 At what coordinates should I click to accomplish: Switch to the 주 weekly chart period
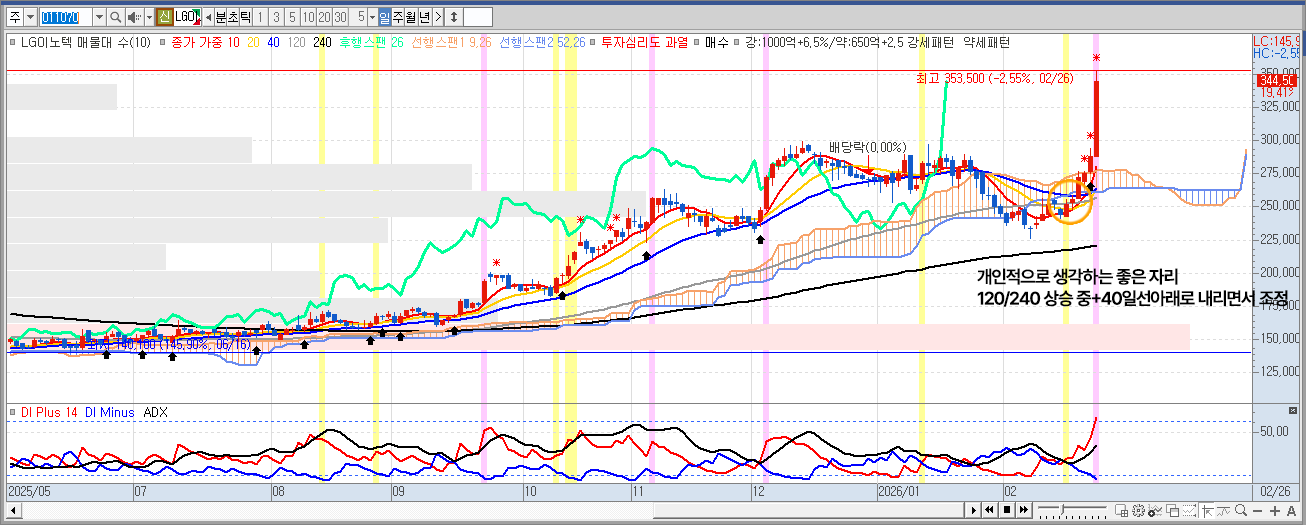397,17
